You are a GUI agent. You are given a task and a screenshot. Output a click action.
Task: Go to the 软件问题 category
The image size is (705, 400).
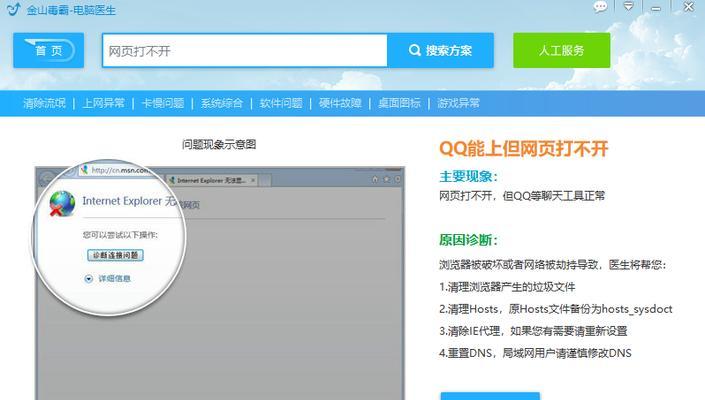pyautogui.click(x=281, y=103)
